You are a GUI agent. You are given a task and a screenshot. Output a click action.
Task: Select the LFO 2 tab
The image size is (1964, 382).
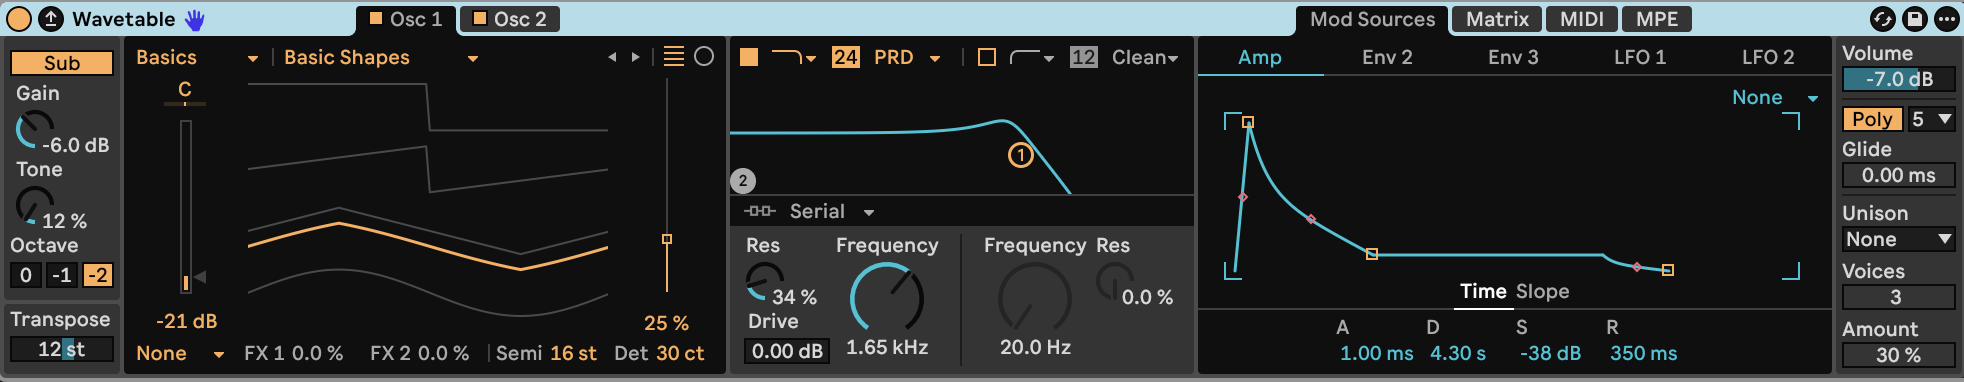click(1768, 57)
